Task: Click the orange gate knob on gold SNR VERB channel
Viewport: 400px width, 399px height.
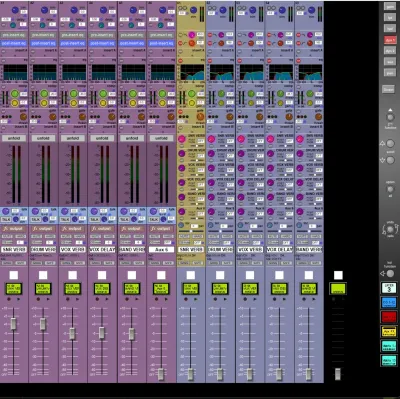Action: (x=200, y=117)
